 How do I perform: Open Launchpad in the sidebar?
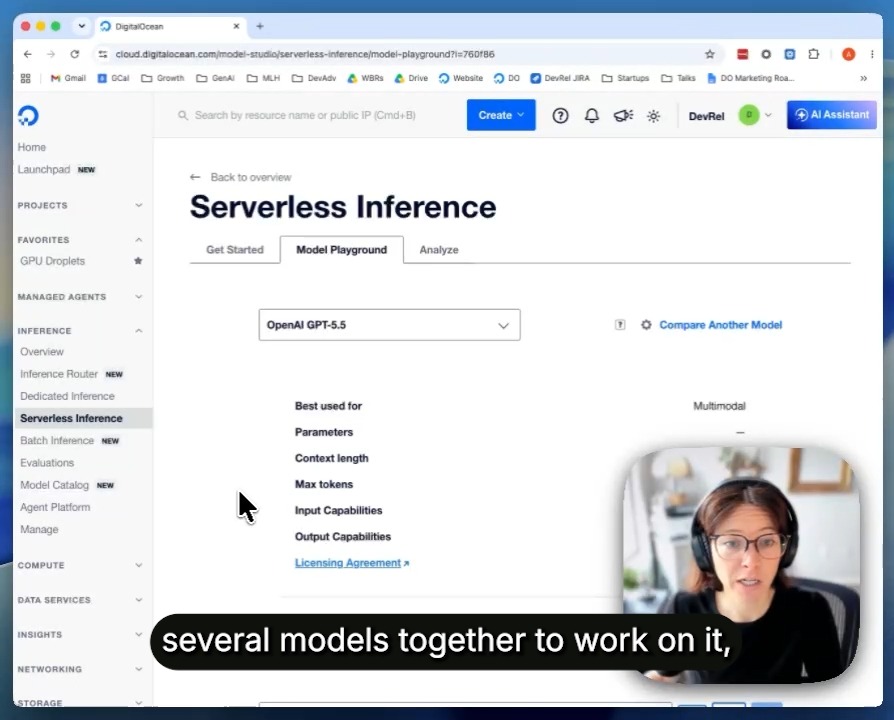(44, 169)
